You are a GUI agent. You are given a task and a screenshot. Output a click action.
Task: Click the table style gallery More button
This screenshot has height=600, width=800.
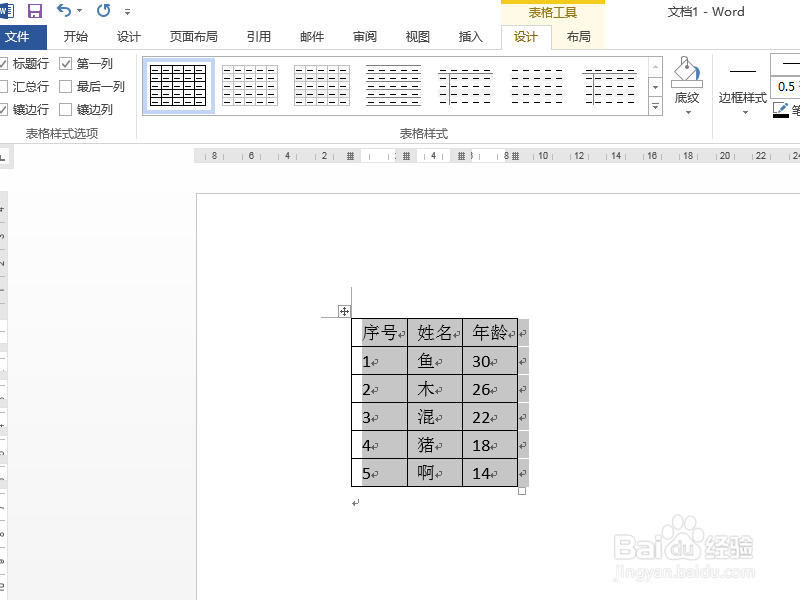coord(655,106)
